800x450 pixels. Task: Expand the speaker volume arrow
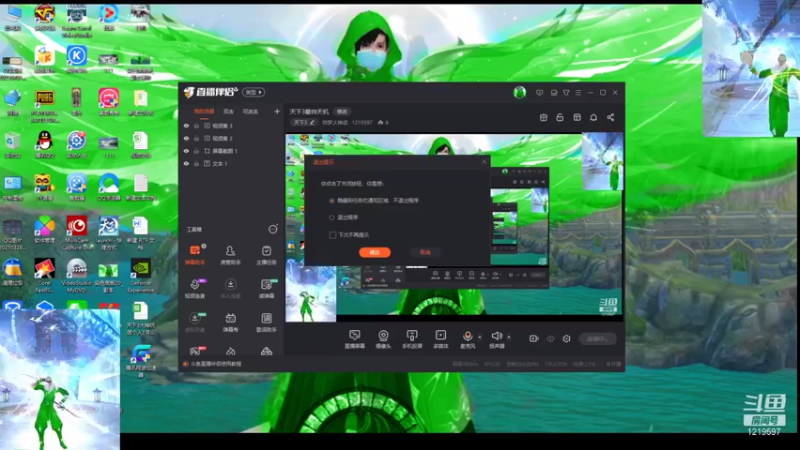coord(509,337)
